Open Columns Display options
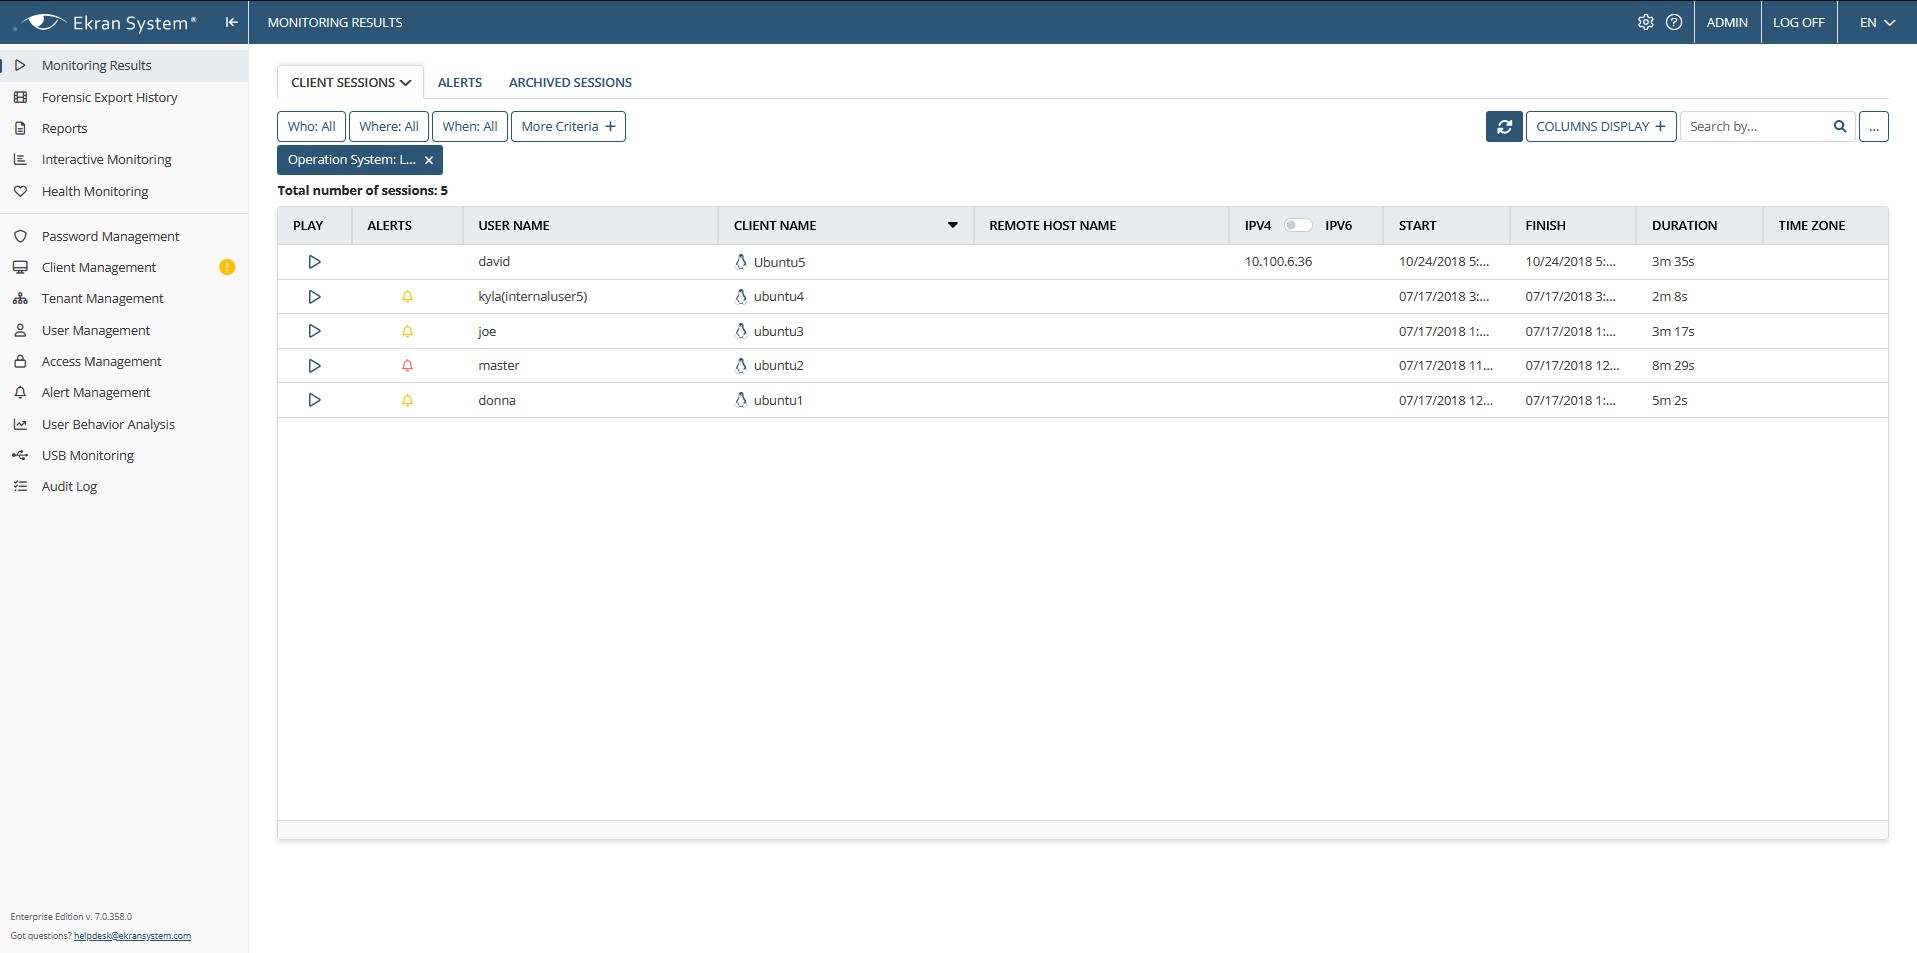This screenshot has width=1917, height=953. [1601, 127]
